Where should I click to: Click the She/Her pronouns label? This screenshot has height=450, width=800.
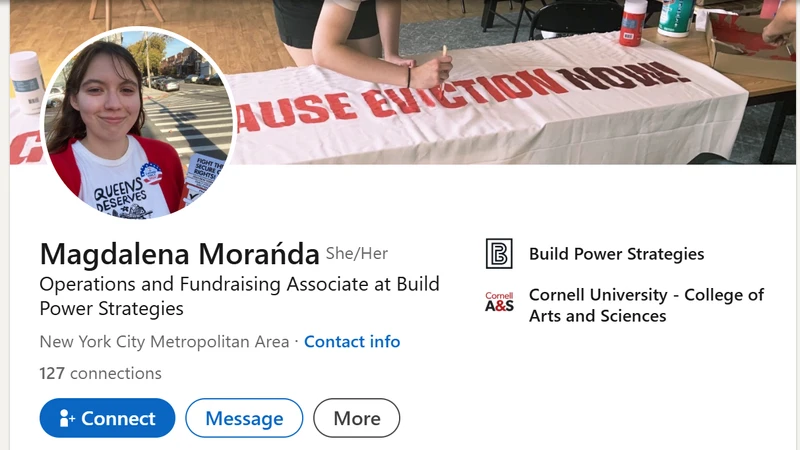point(357,253)
